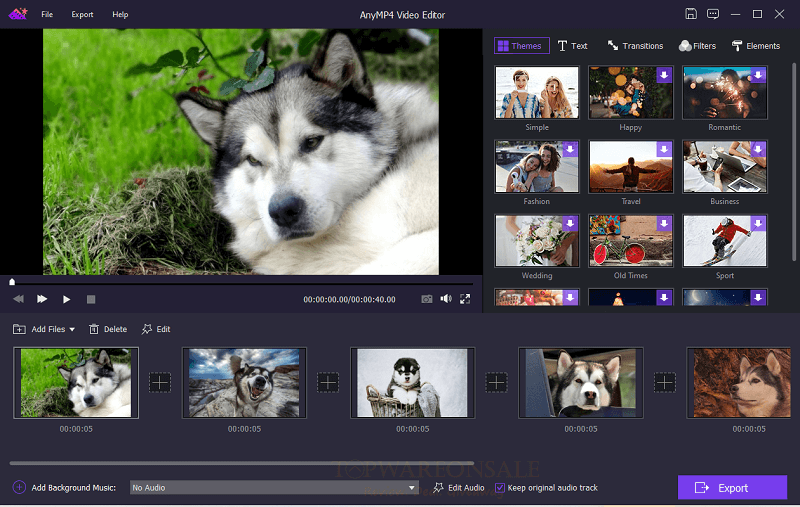Click the AnyMP4 app logo
Screen dimensions: 800x507
(x=18, y=14)
